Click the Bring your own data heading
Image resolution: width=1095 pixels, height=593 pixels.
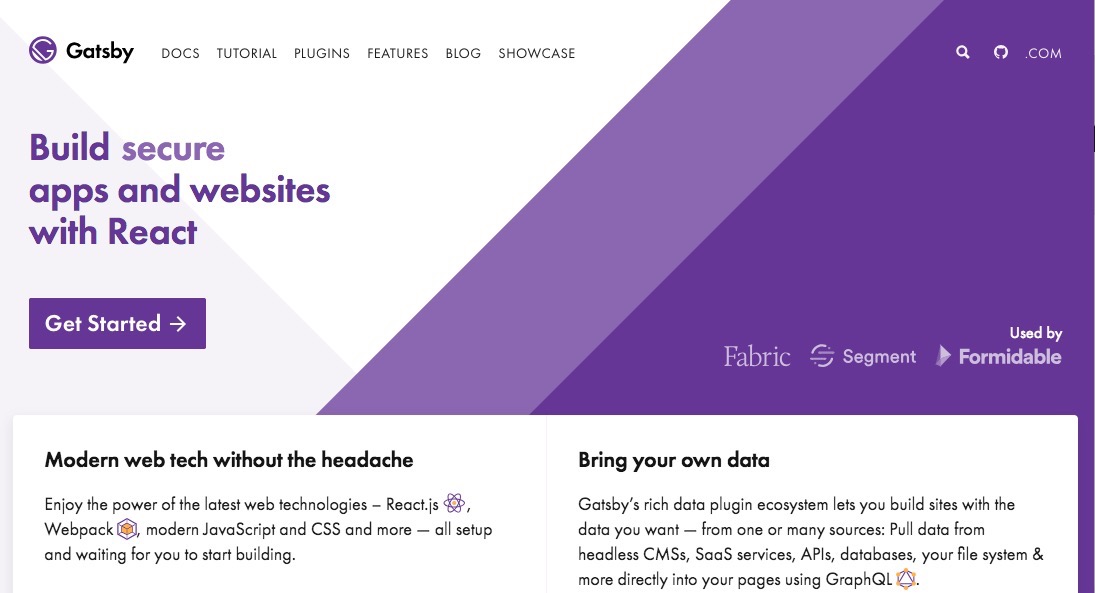tap(674, 460)
